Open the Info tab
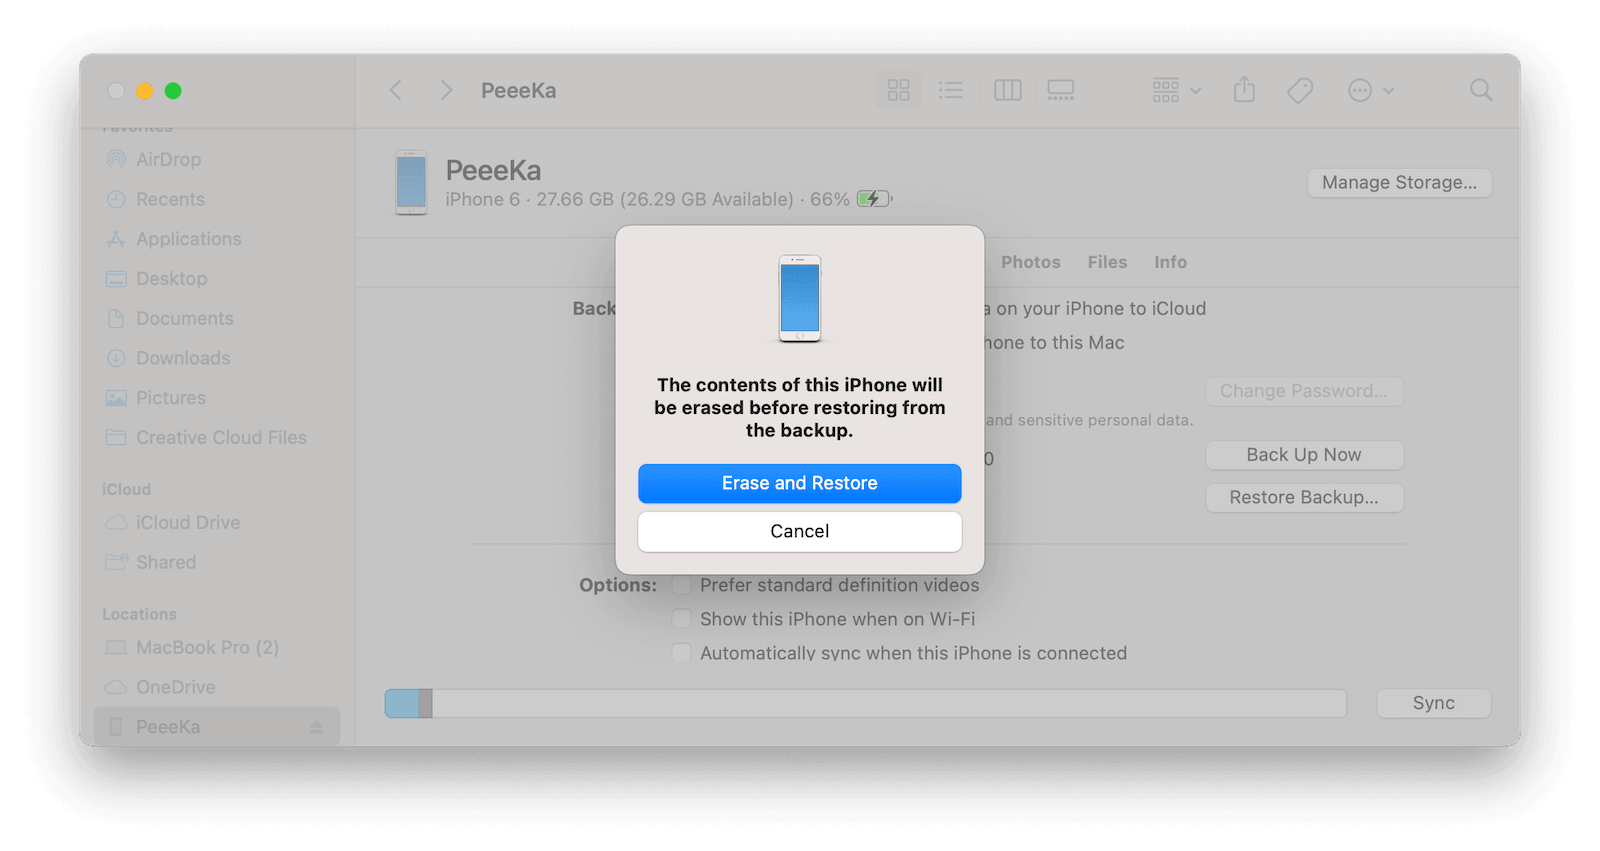1600x851 pixels. 1169,262
